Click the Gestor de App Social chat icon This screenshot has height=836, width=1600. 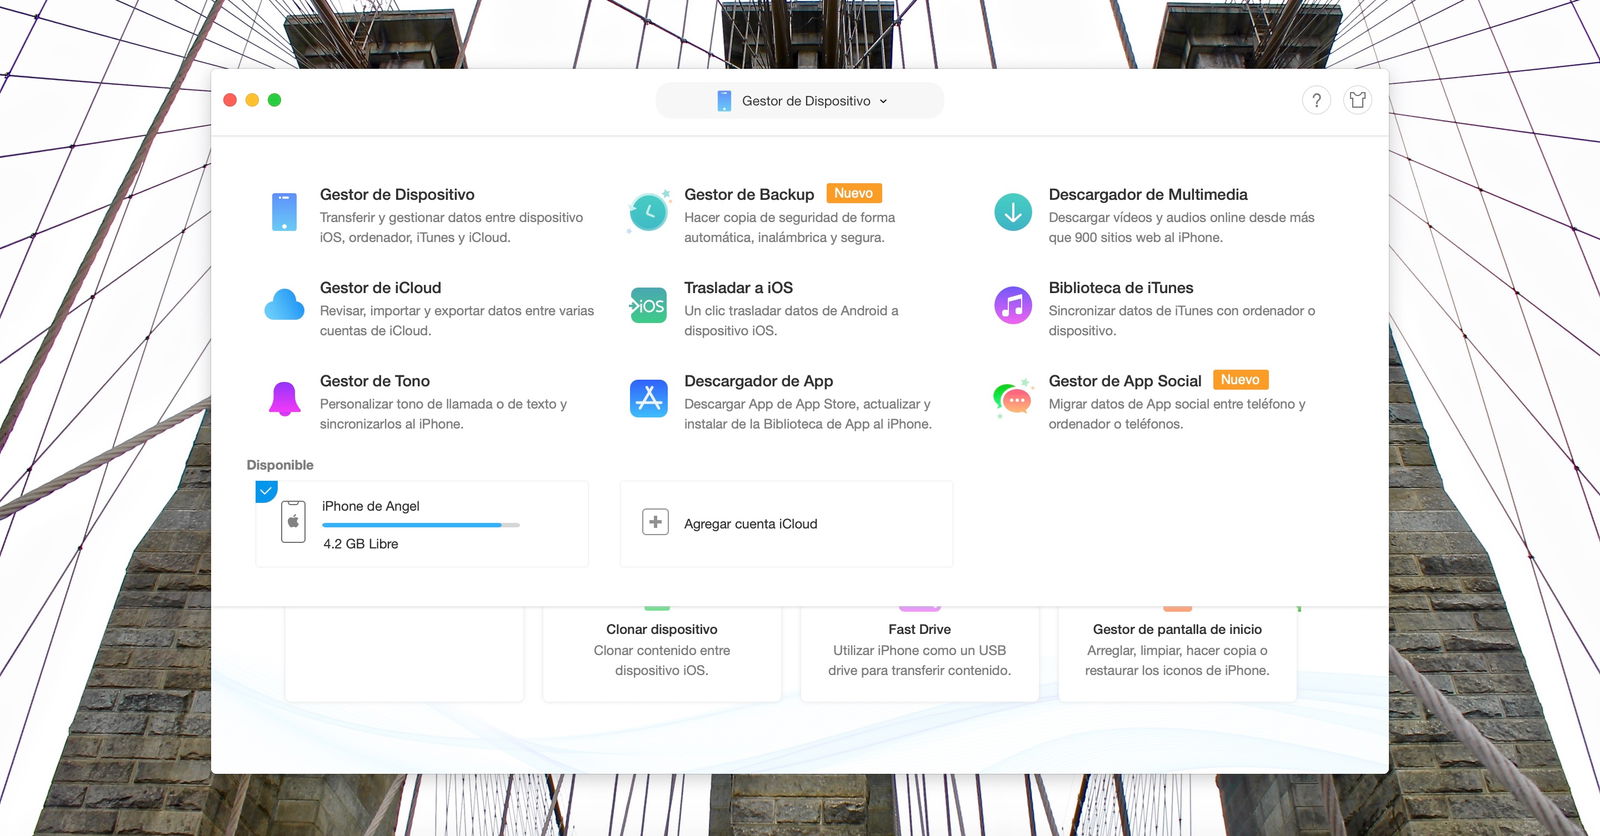coord(1013,398)
